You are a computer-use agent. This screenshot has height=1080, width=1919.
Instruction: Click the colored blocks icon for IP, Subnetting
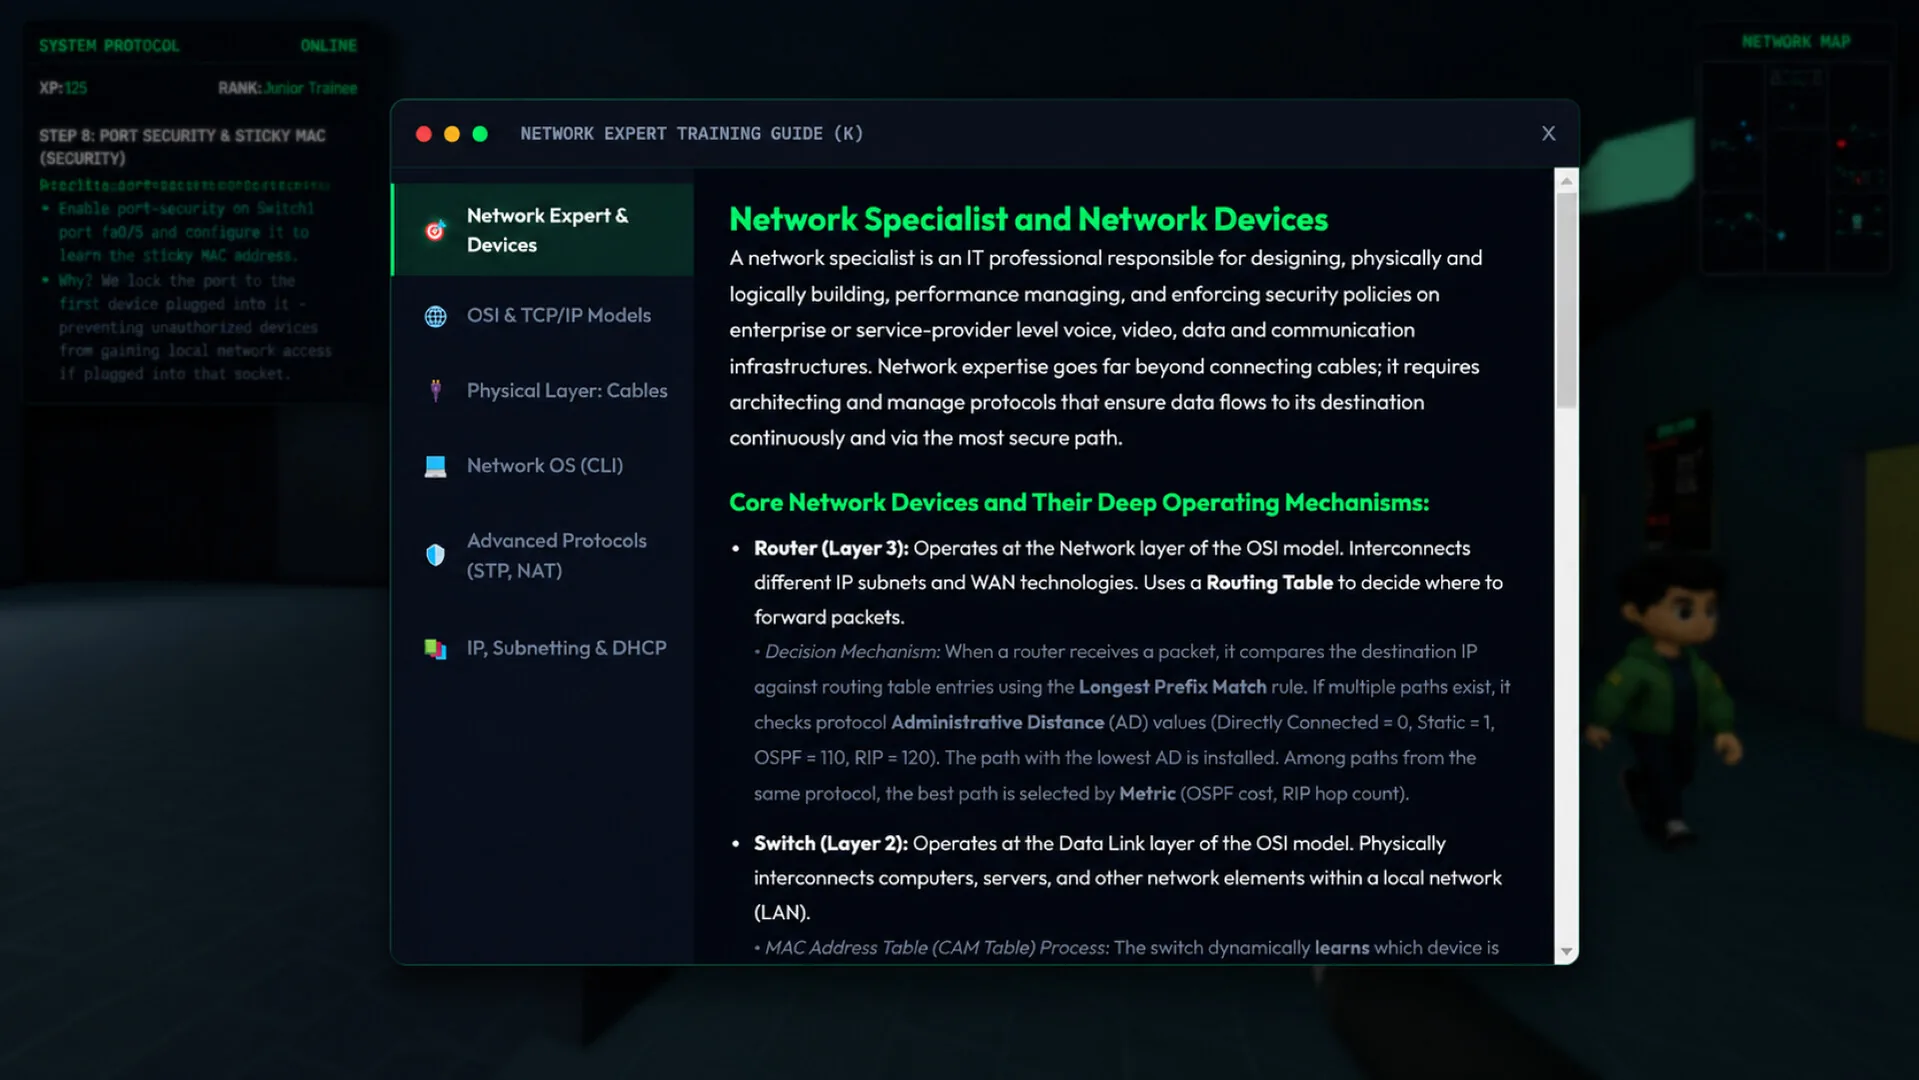(x=435, y=648)
